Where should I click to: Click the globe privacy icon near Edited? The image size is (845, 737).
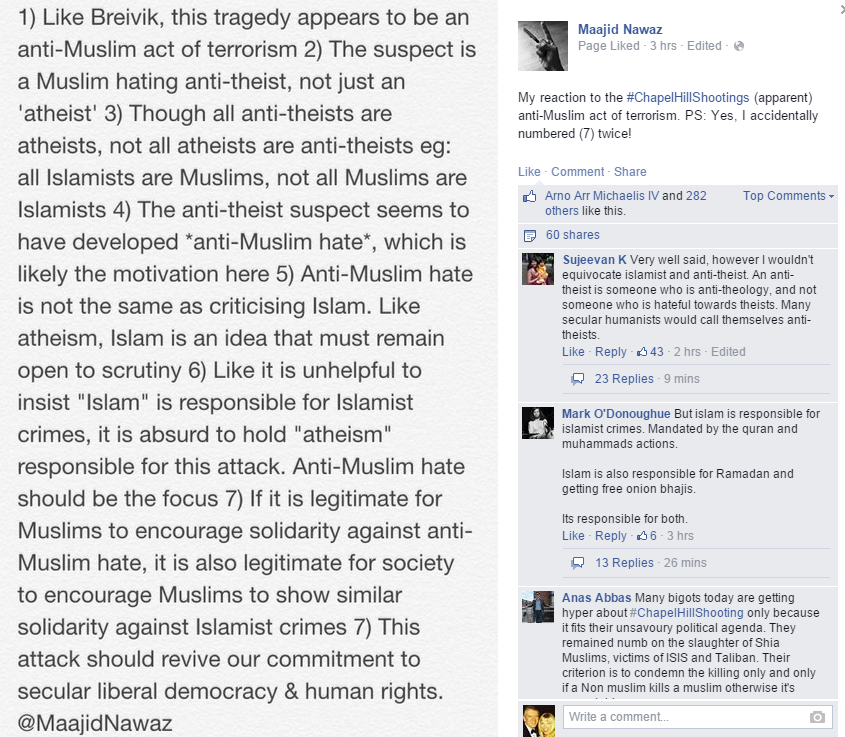[x=739, y=46]
